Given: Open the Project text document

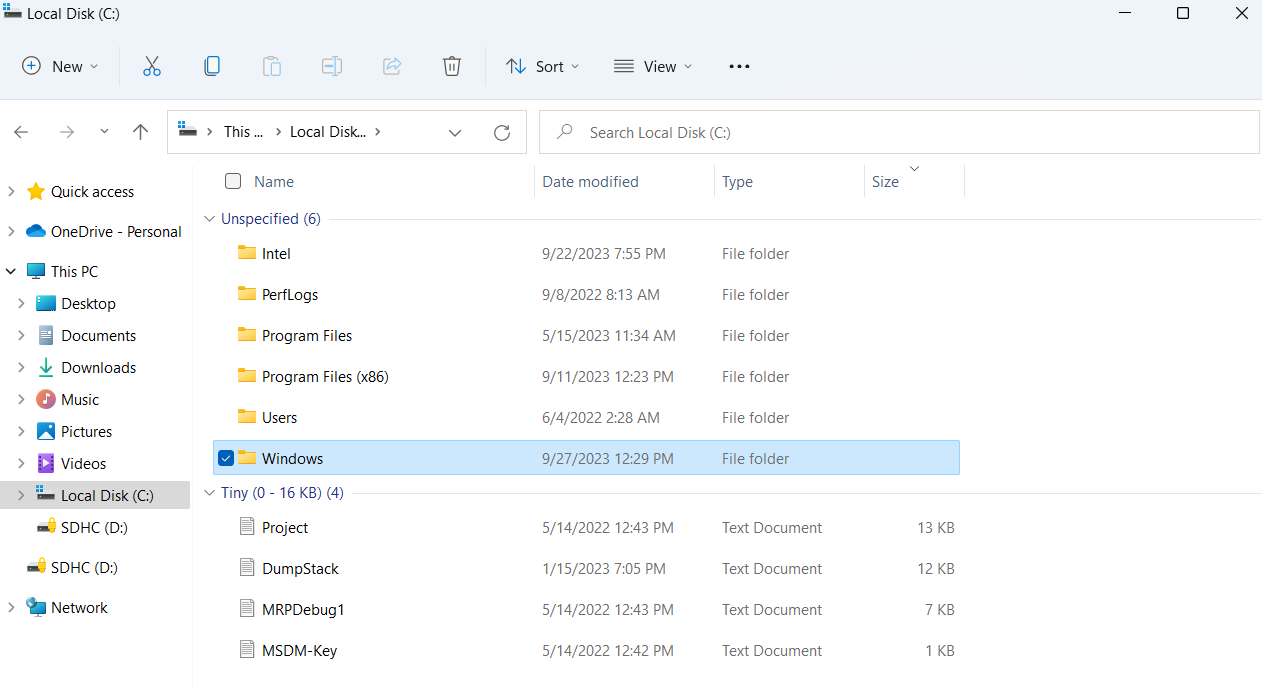Looking at the screenshot, I should click(x=285, y=528).
